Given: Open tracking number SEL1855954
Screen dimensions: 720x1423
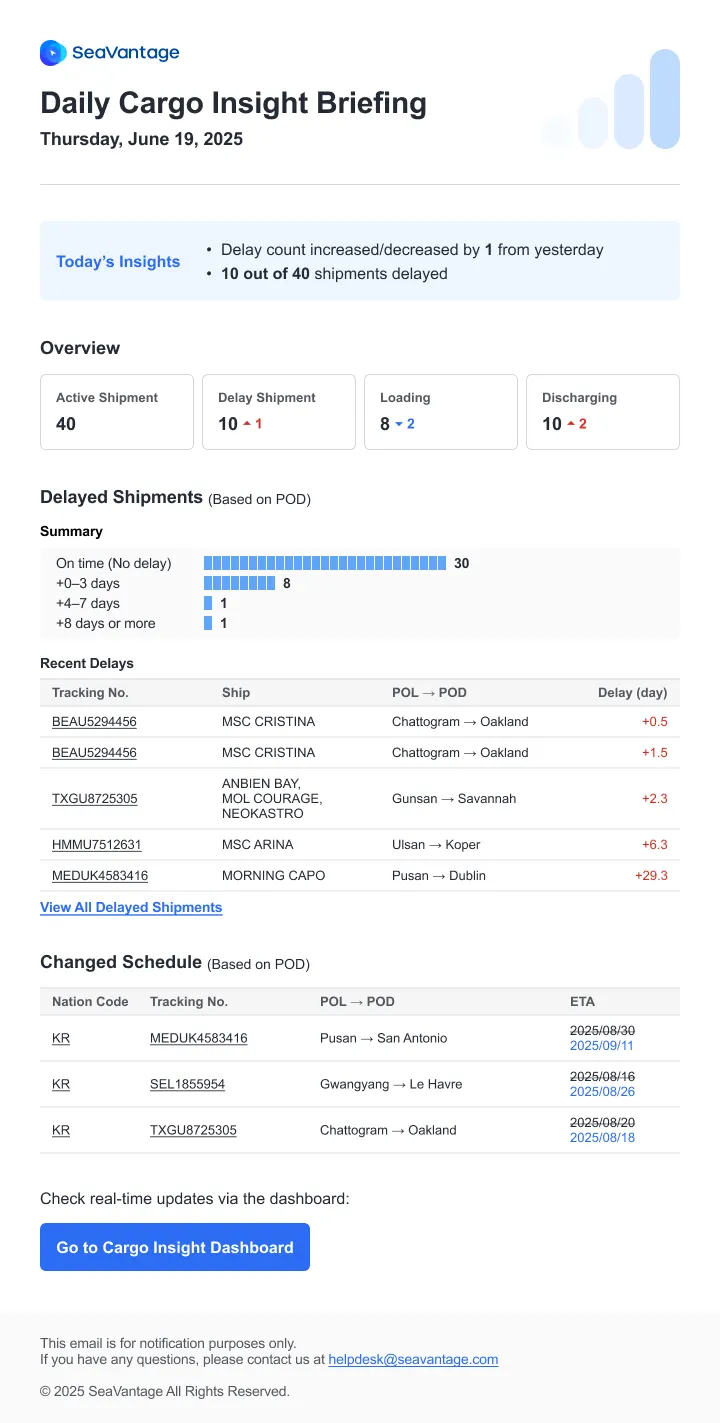Looking at the screenshot, I should click(187, 1084).
